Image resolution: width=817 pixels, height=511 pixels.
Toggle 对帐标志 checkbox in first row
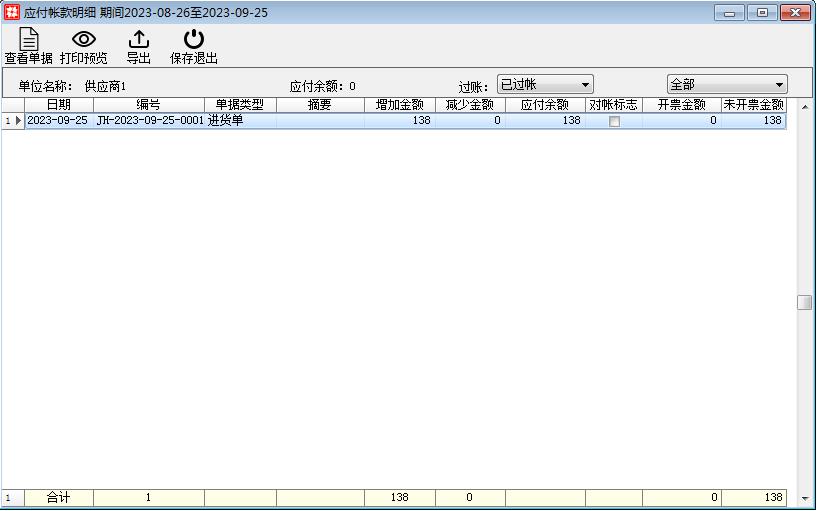tap(614, 121)
